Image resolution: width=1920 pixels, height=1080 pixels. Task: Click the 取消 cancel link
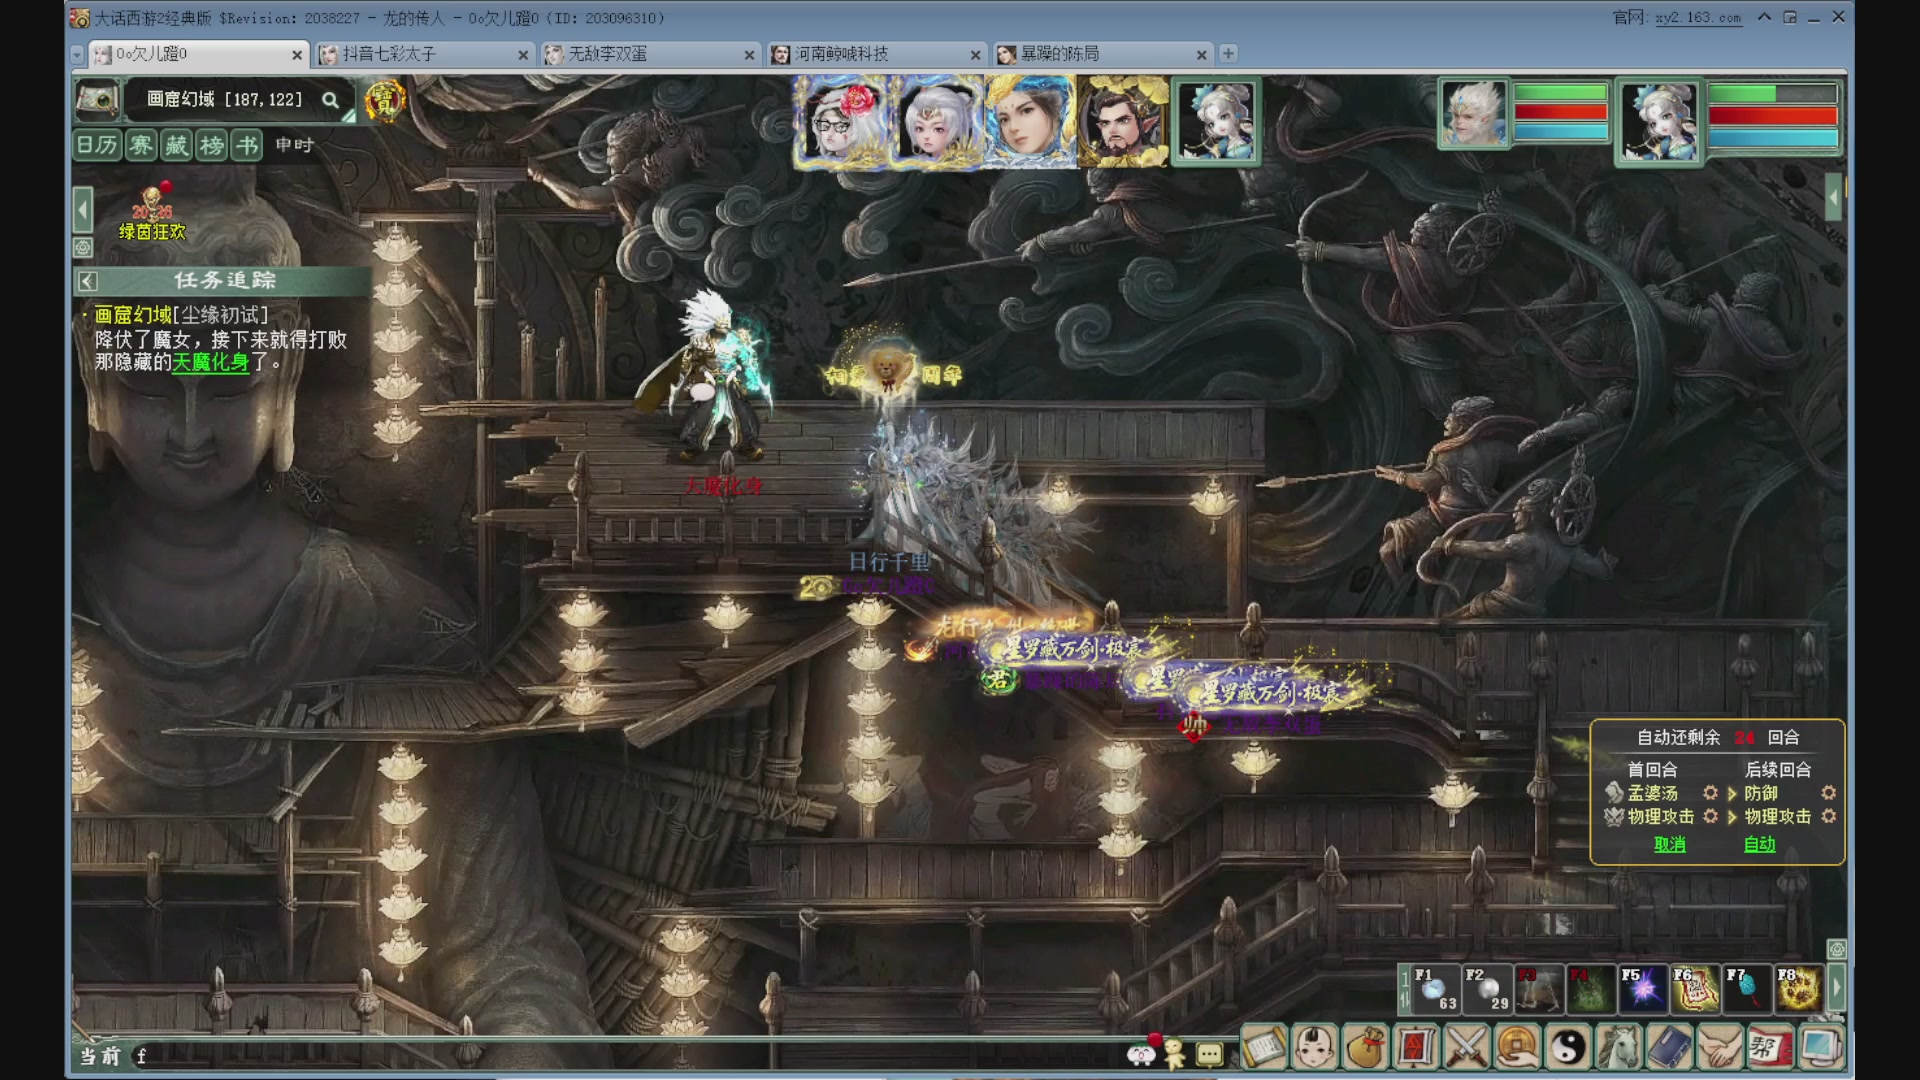(1669, 845)
